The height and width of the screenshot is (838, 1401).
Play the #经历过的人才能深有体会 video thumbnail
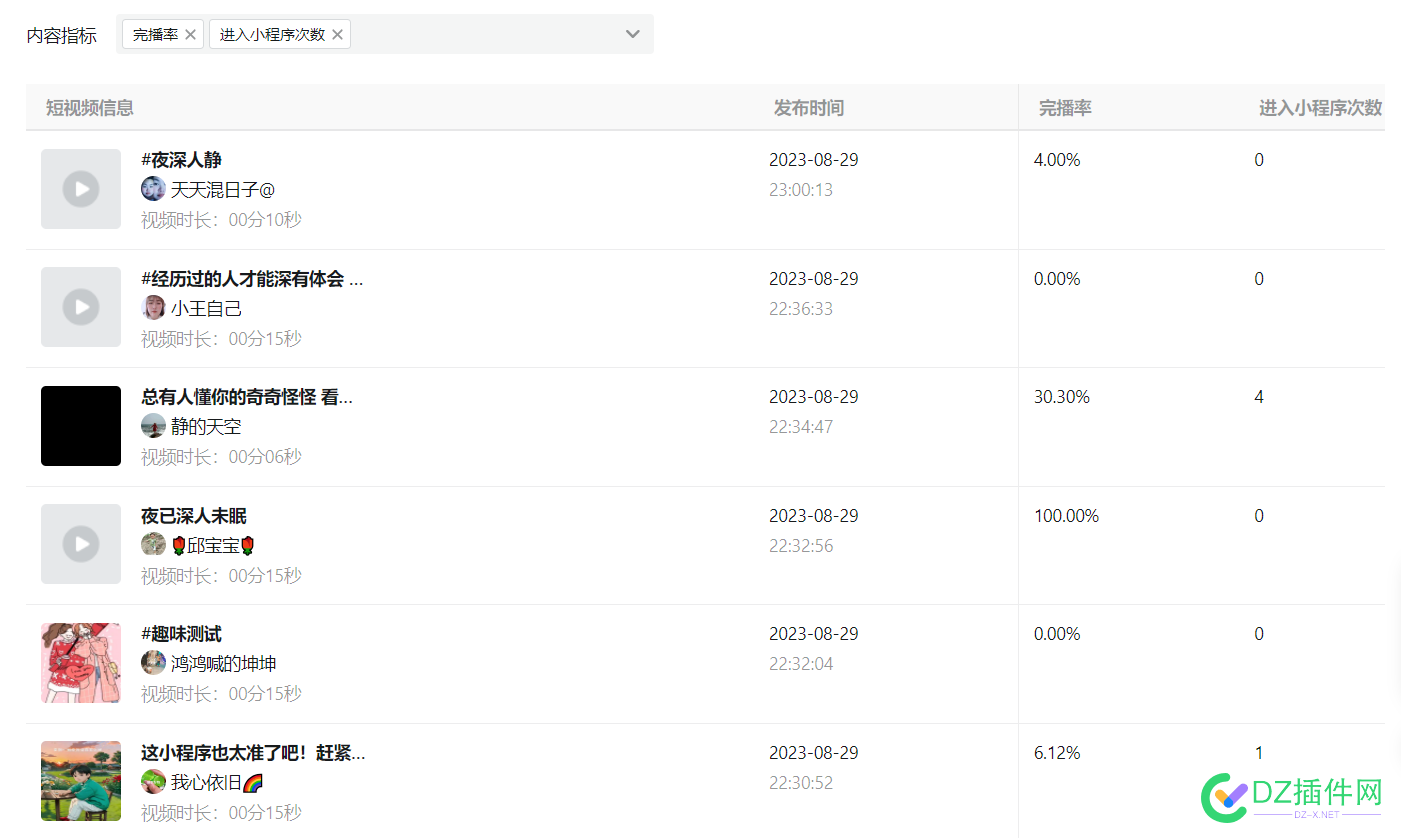pyautogui.click(x=81, y=307)
